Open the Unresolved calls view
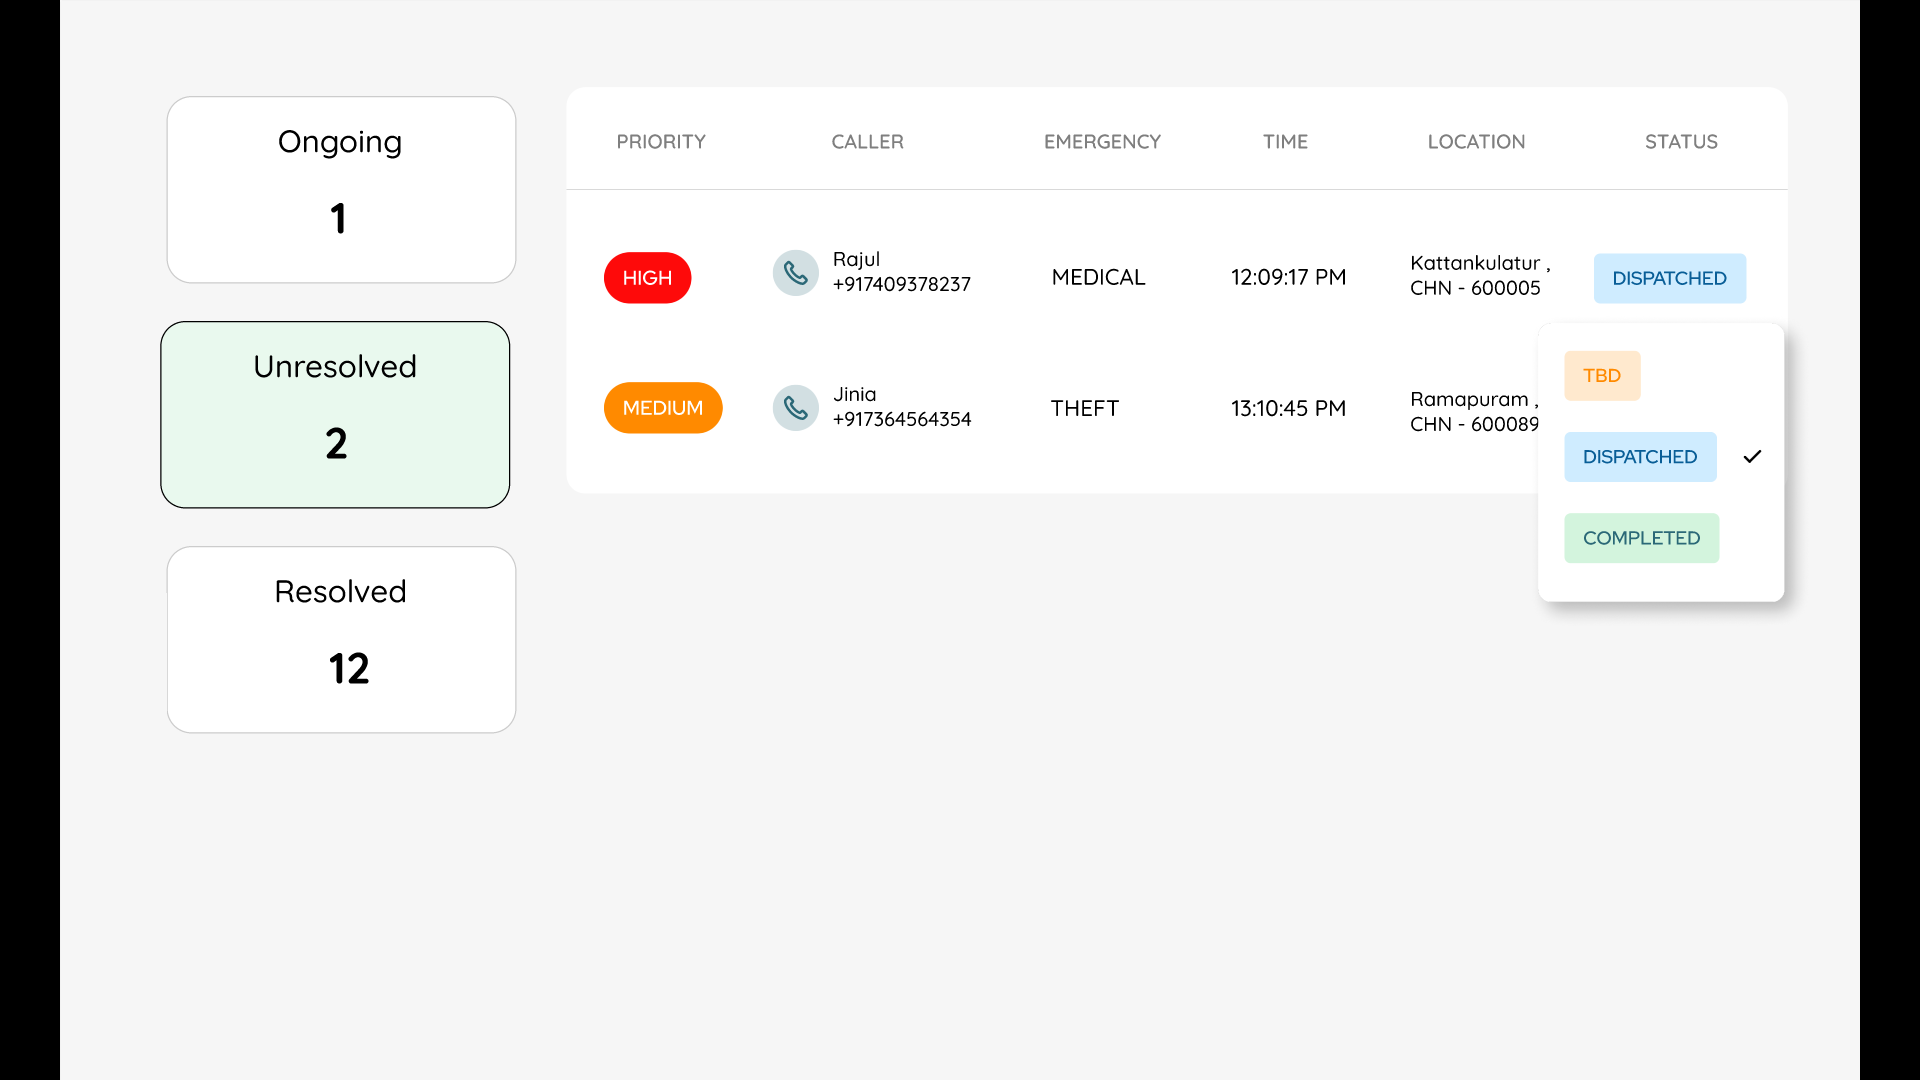 334,414
